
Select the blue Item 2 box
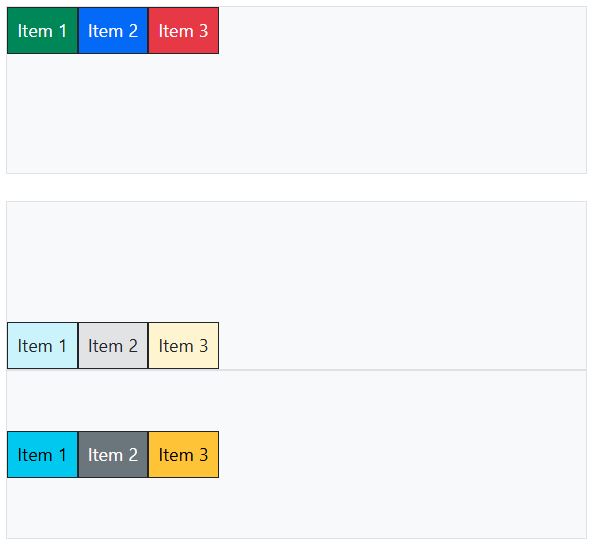click(x=113, y=31)
